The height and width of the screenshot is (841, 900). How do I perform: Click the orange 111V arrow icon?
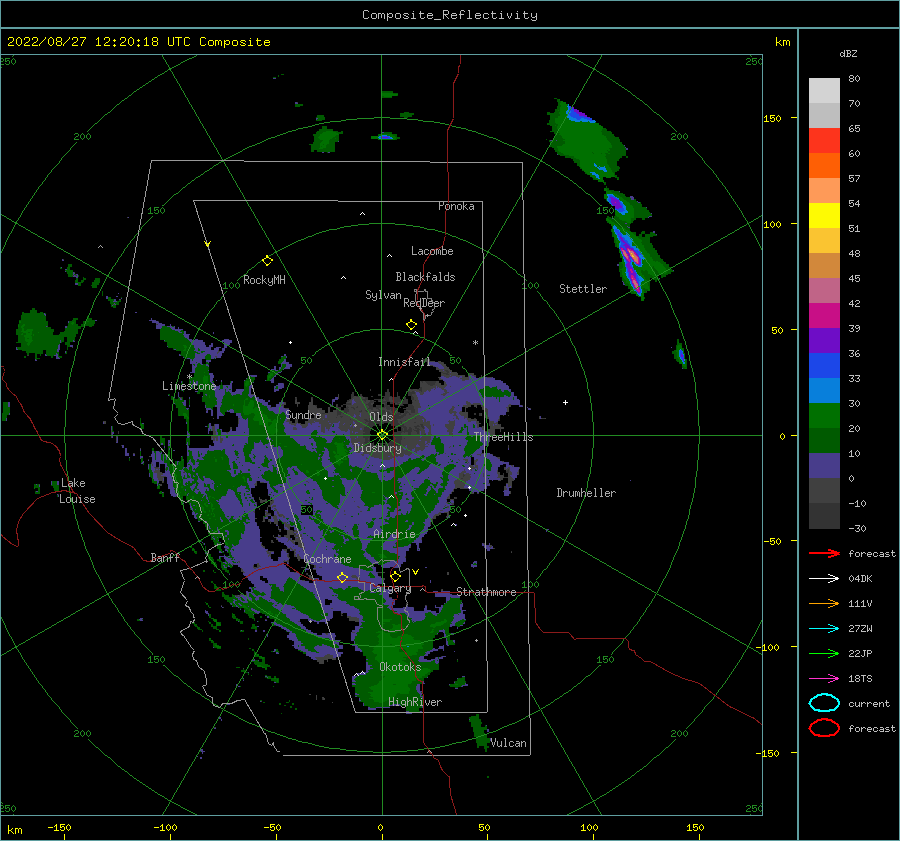point(824,603)
